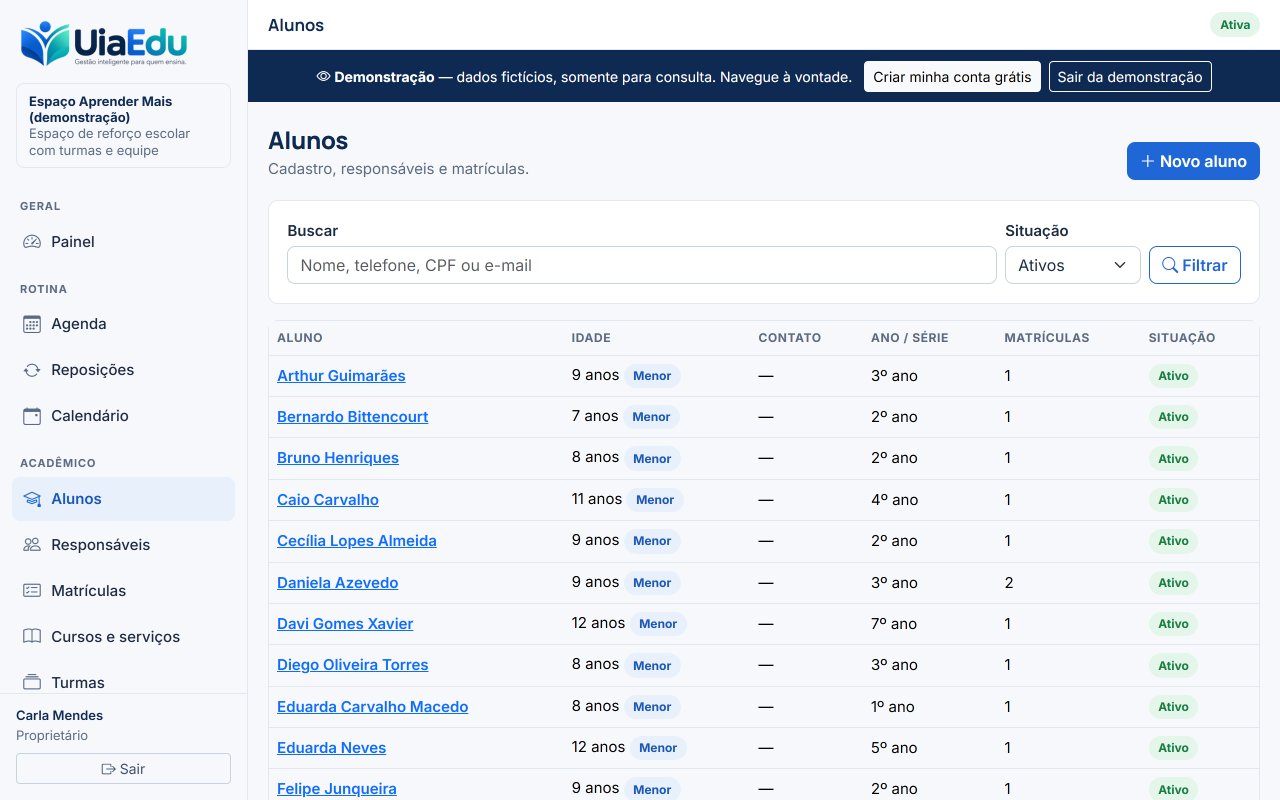Click the Novo aluno button
This screenshot has height=800, width=1280.
click(x=1193, y=161)
